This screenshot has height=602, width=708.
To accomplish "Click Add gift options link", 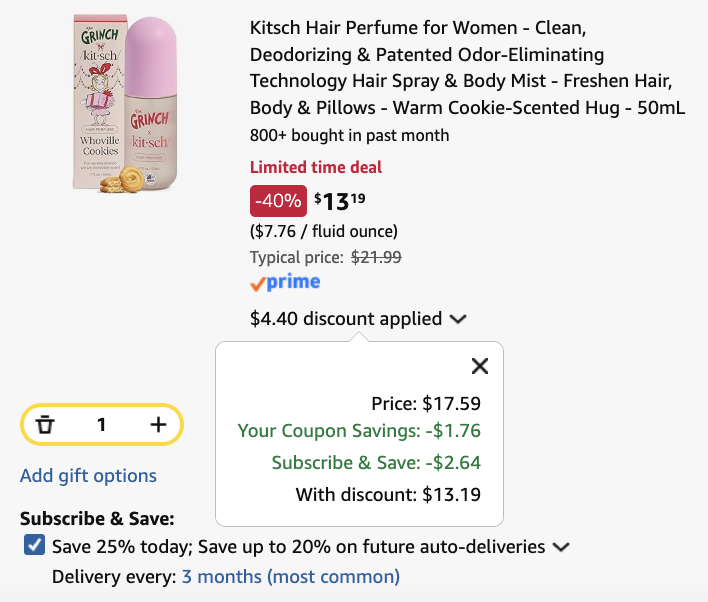I will coord(88,476).
